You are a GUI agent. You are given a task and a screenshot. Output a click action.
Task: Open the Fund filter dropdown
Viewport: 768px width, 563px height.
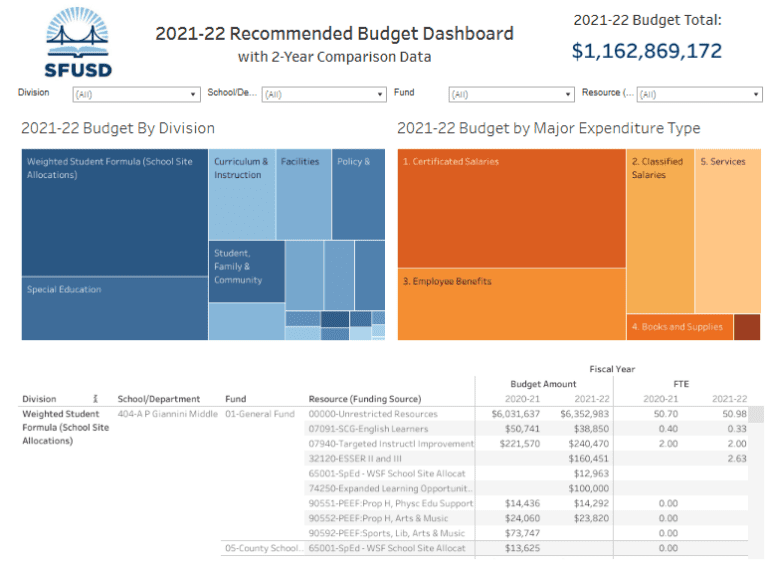point(511,94)
